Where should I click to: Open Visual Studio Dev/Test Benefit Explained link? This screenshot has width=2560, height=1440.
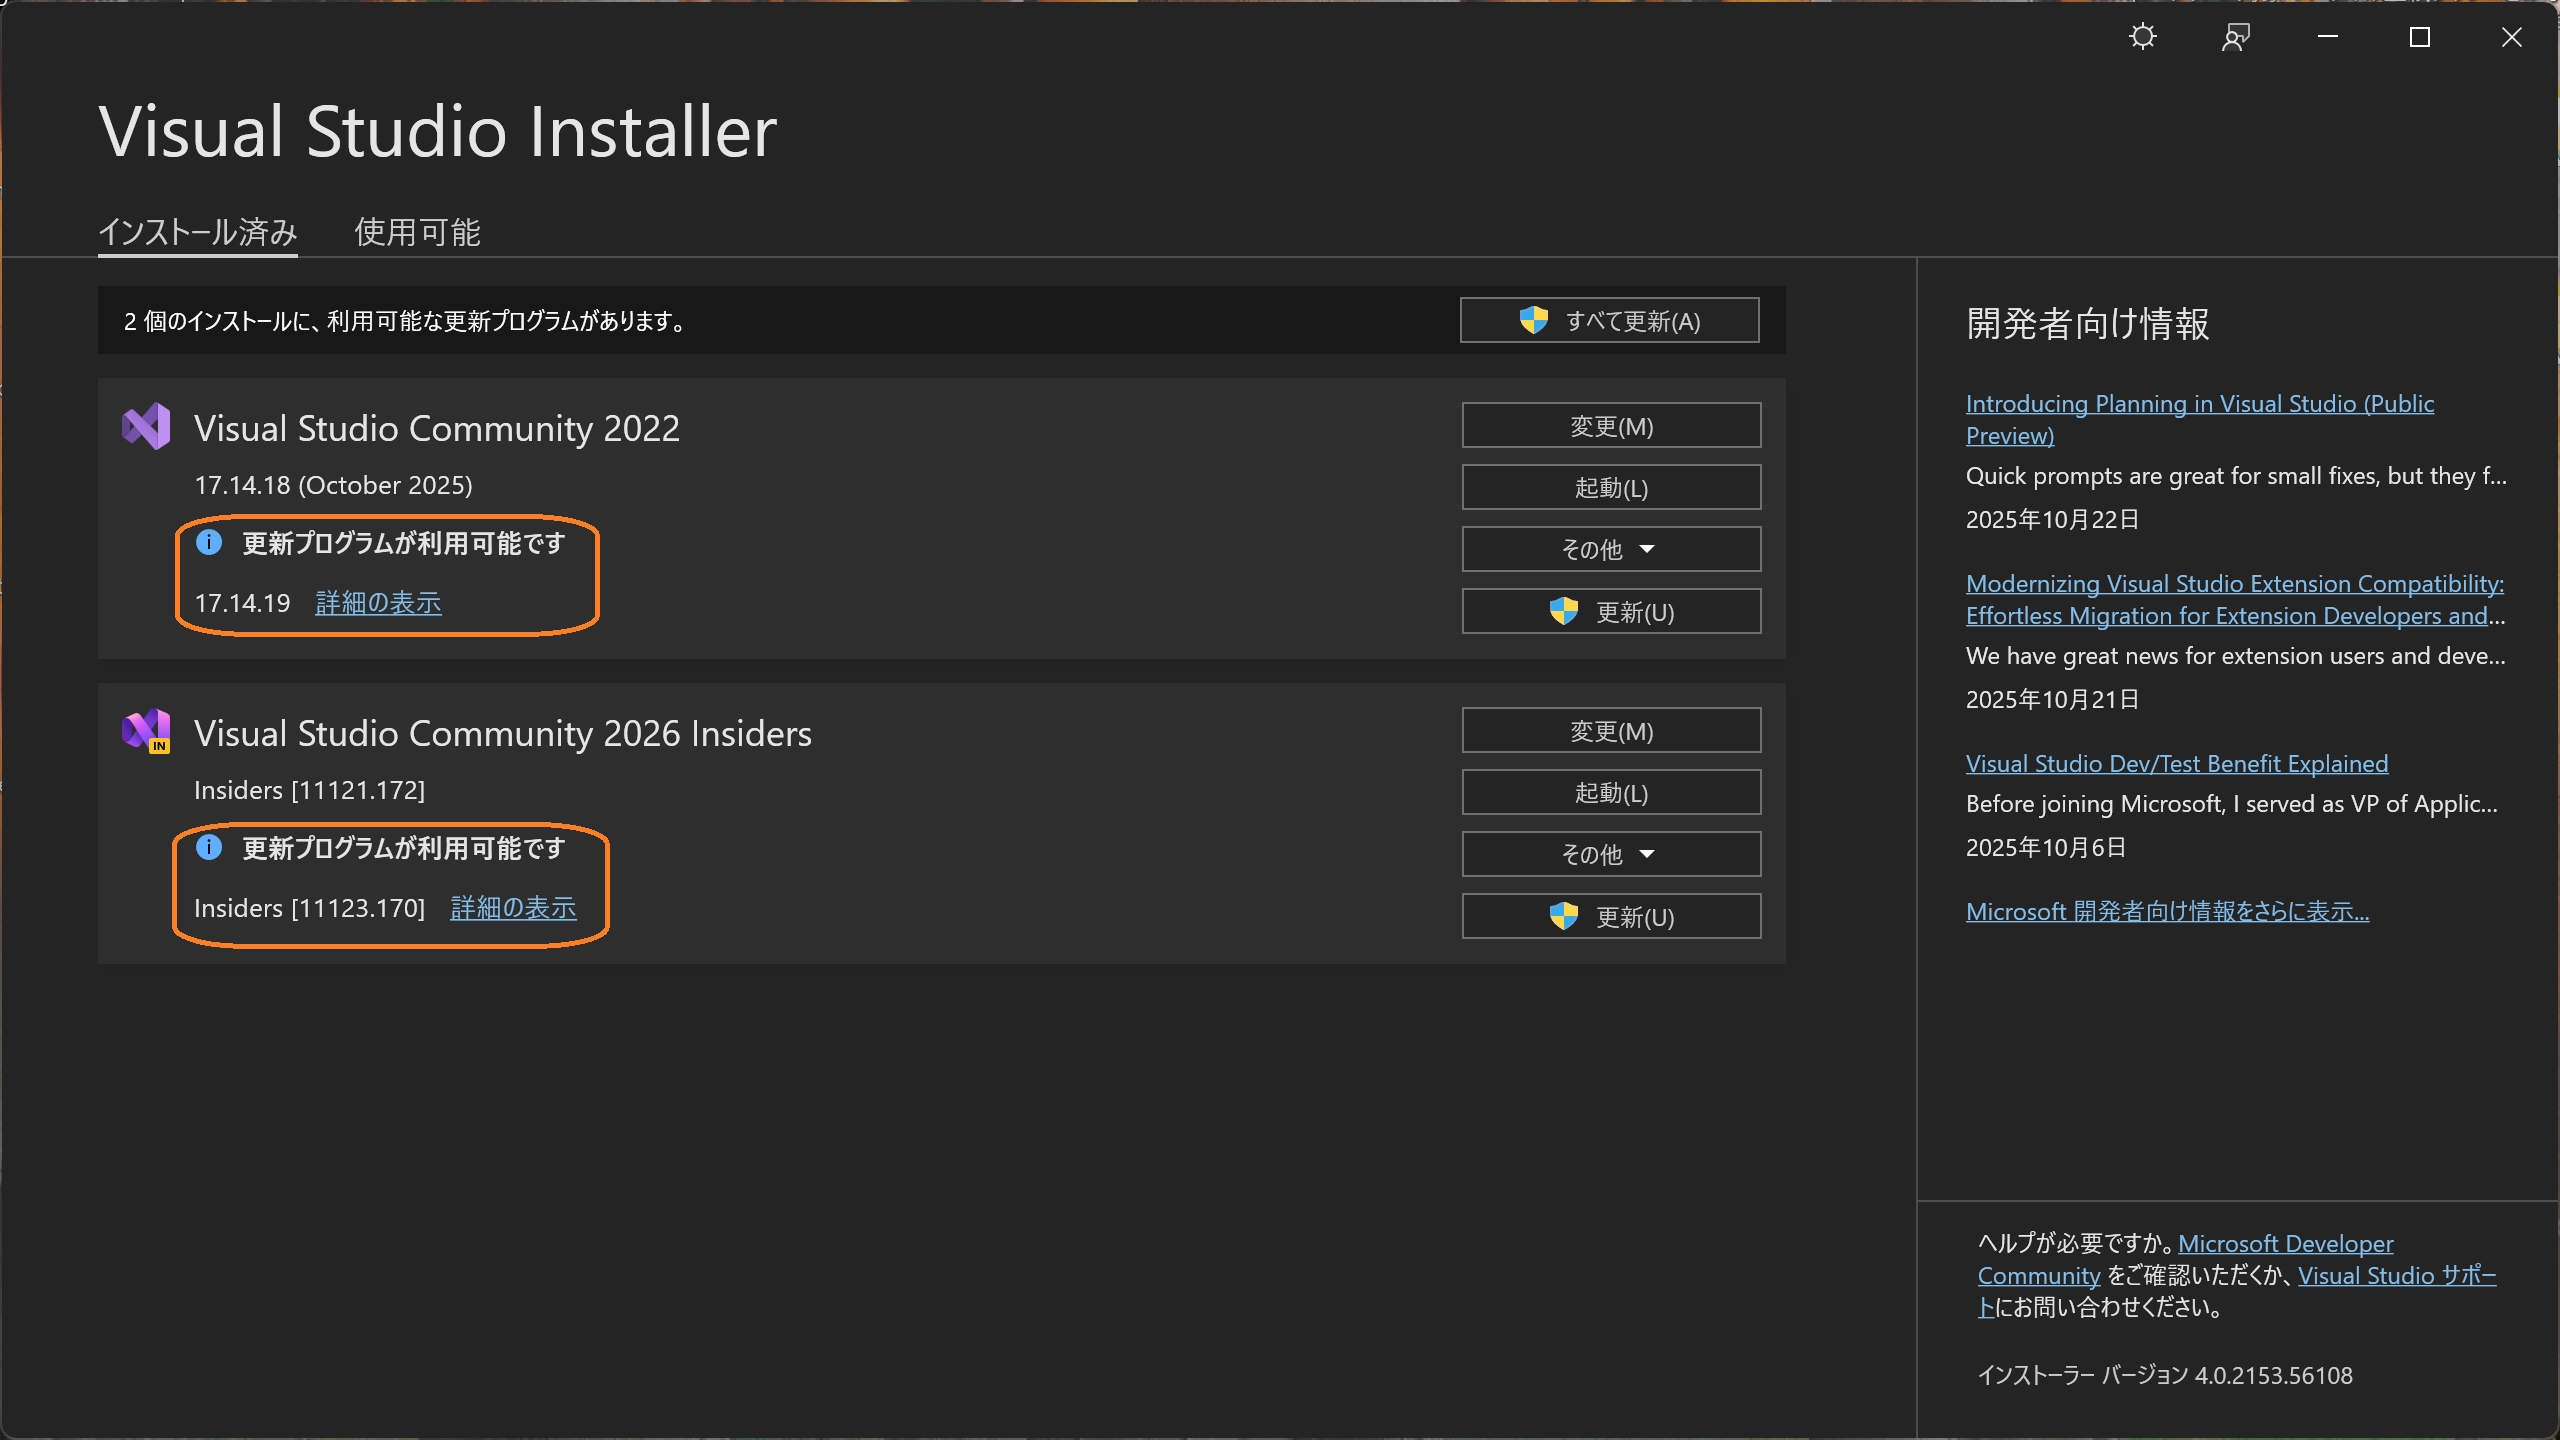point(2176,764)
